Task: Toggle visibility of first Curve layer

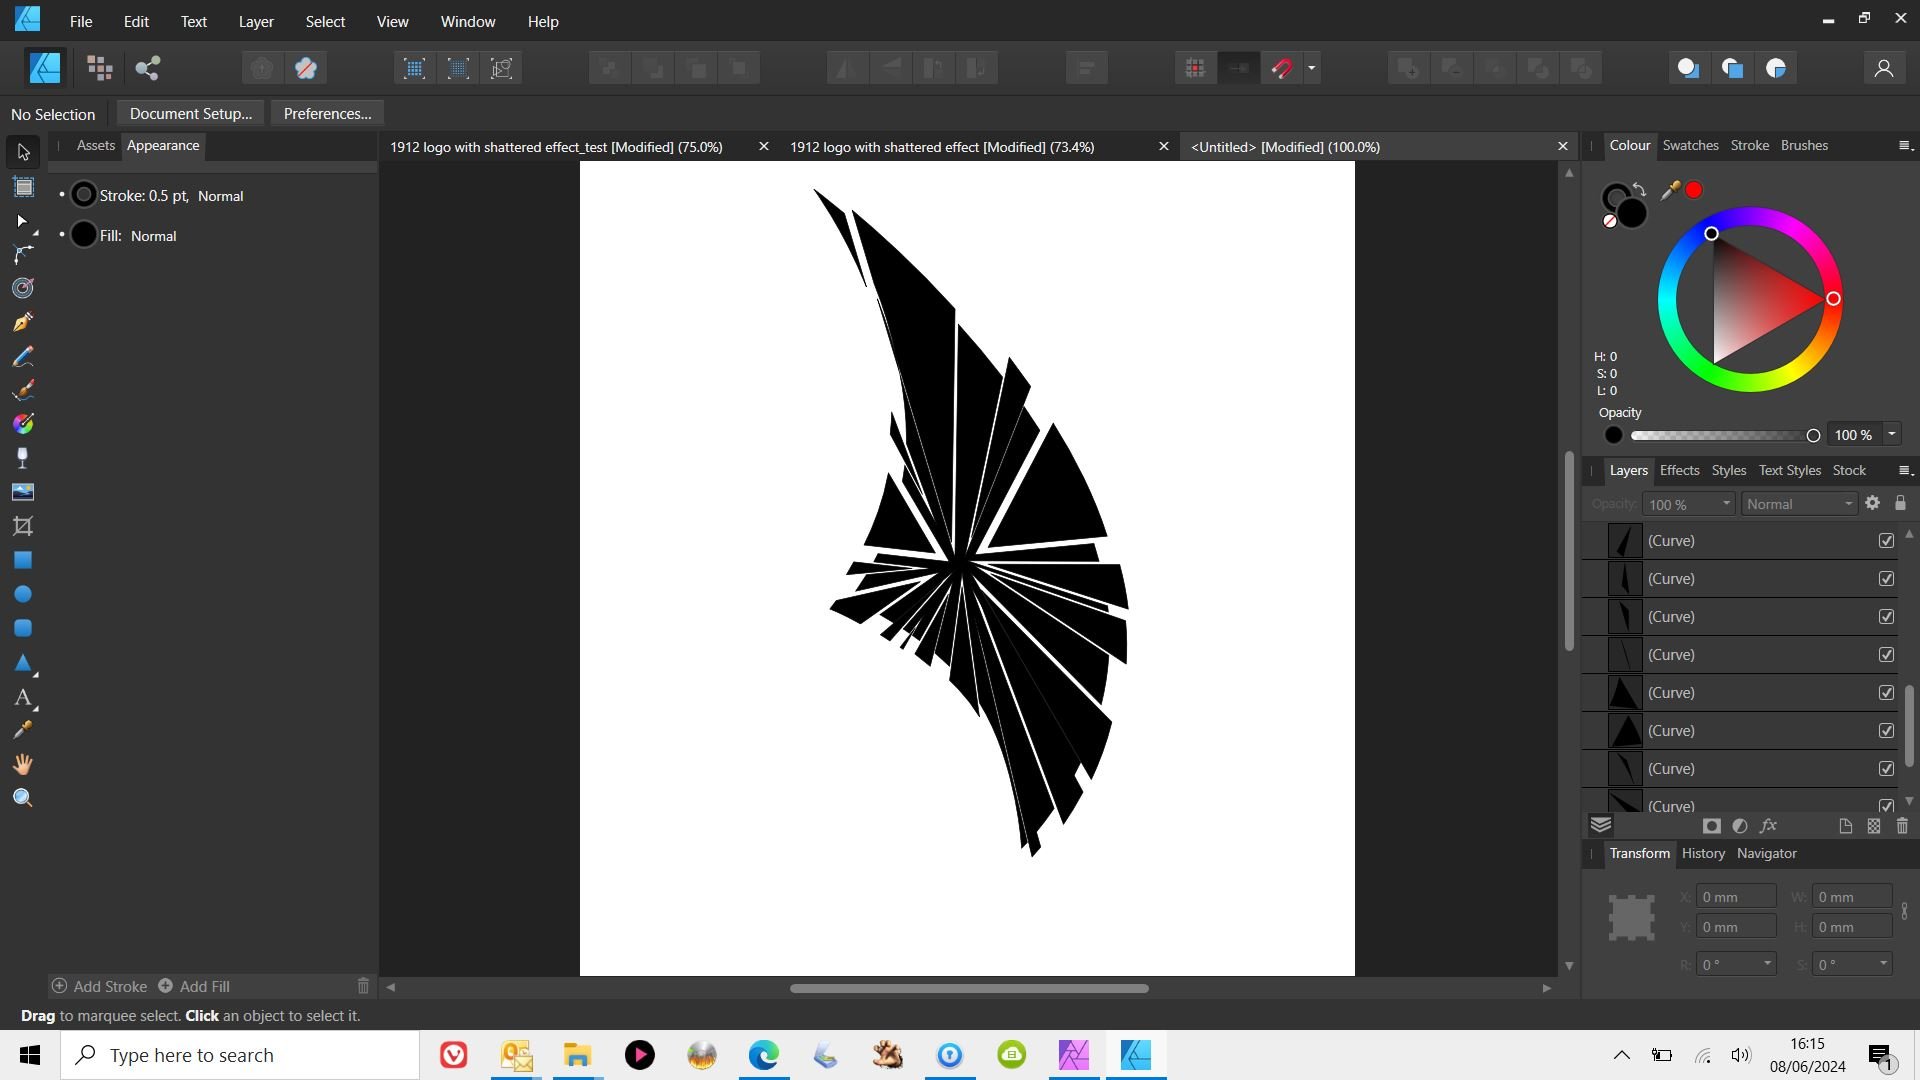Action: pos(1887,539)
